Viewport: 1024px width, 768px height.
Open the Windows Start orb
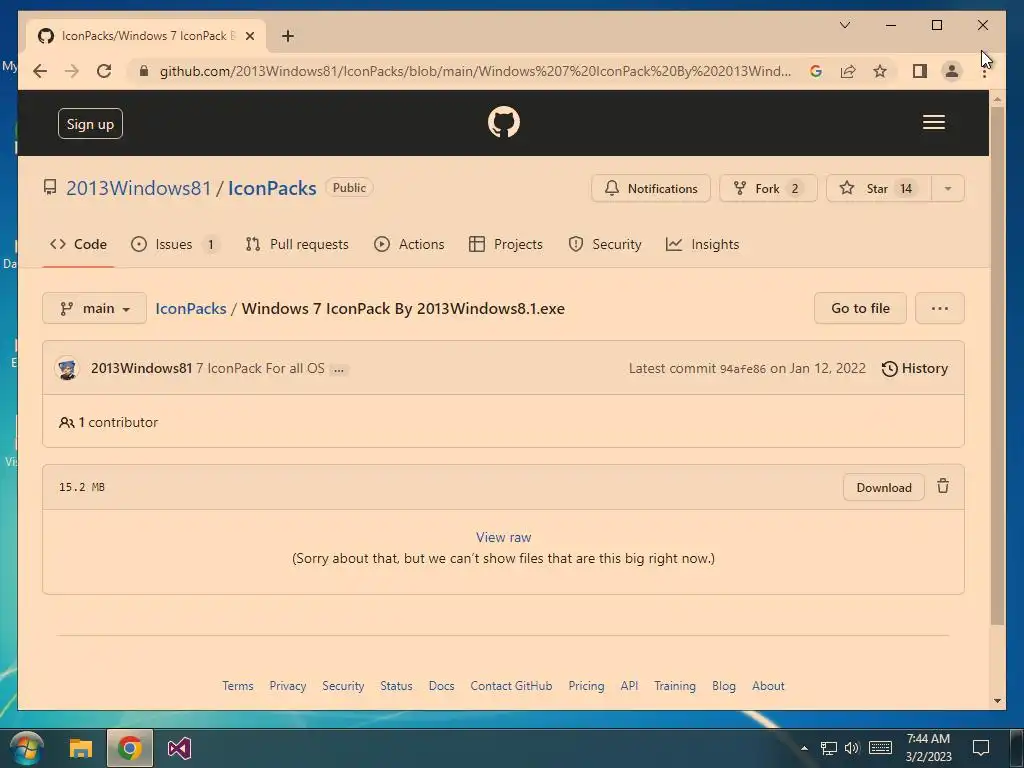click(27, 748)
